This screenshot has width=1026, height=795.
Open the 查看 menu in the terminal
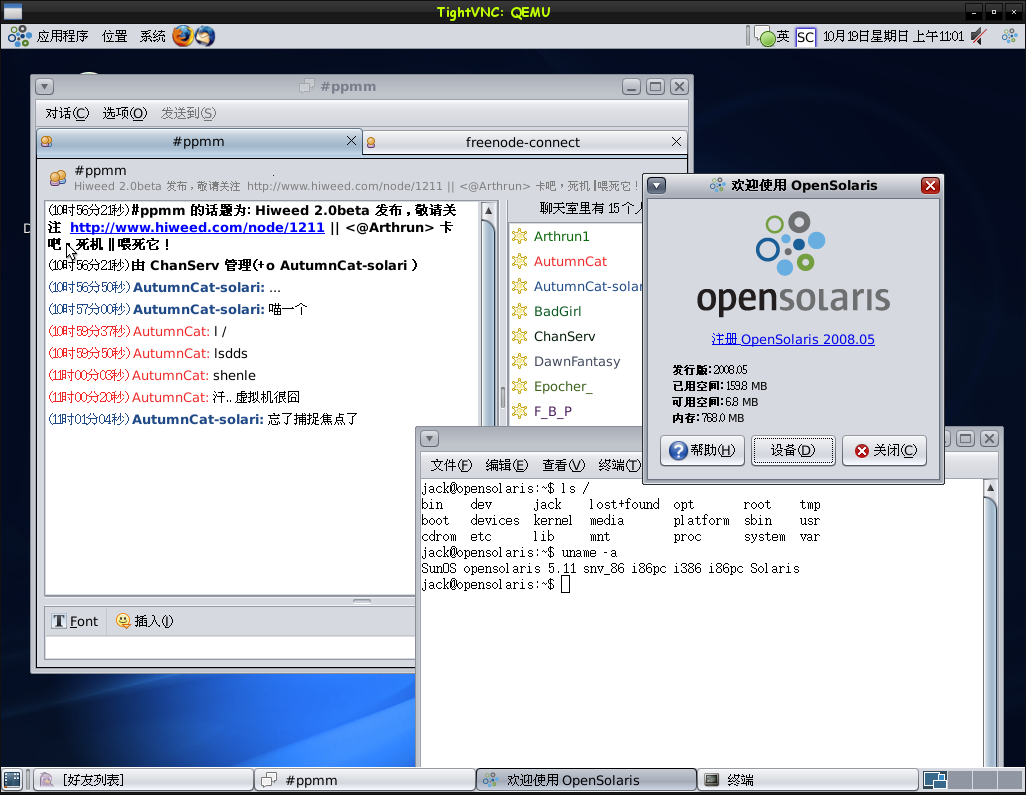(563, 465)
